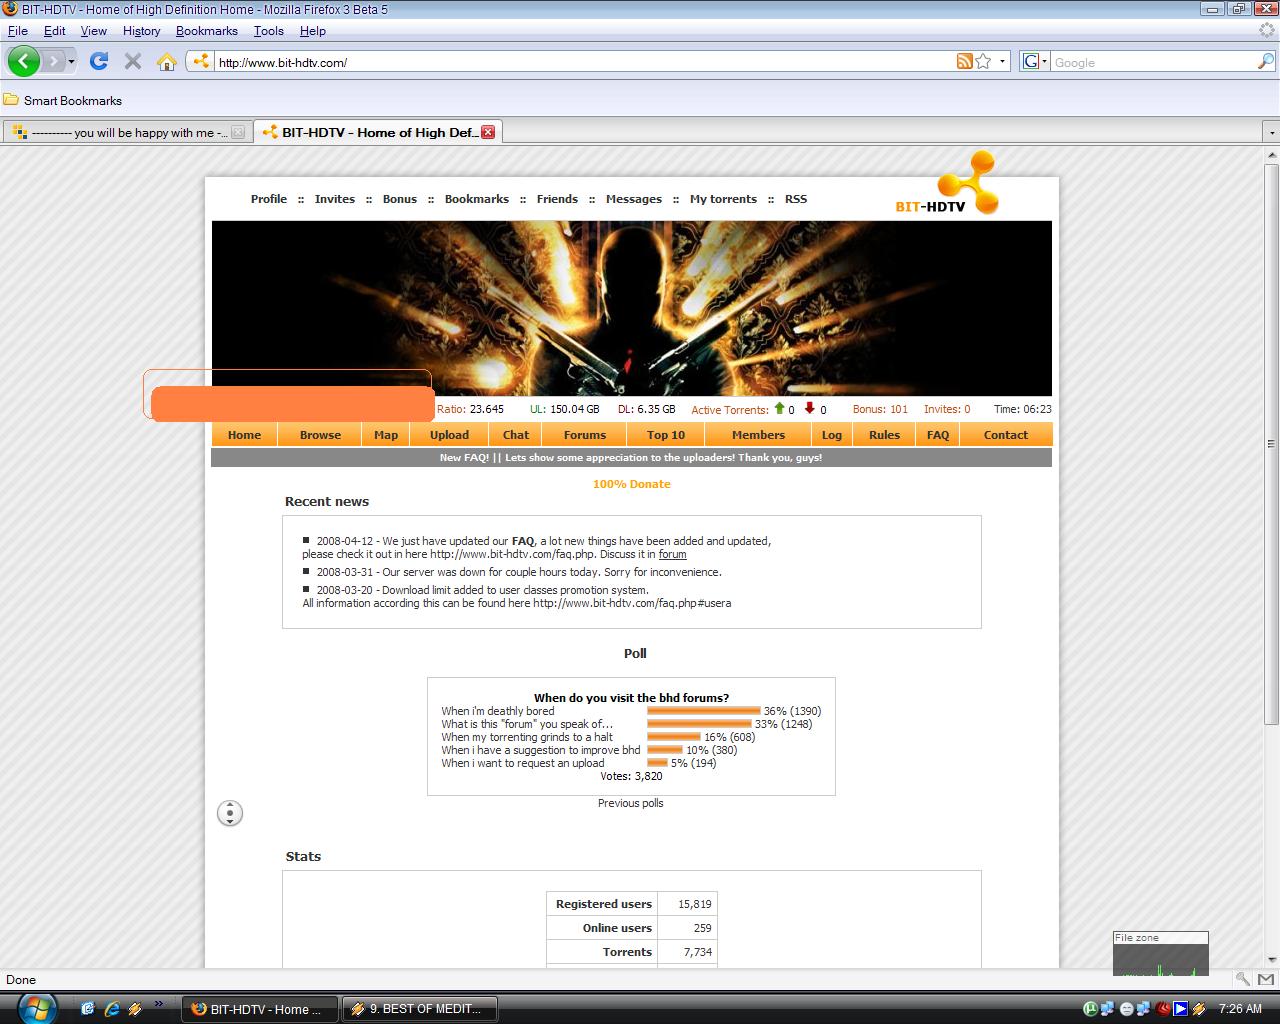Open the Tools menu

click(x=269, y=31)
